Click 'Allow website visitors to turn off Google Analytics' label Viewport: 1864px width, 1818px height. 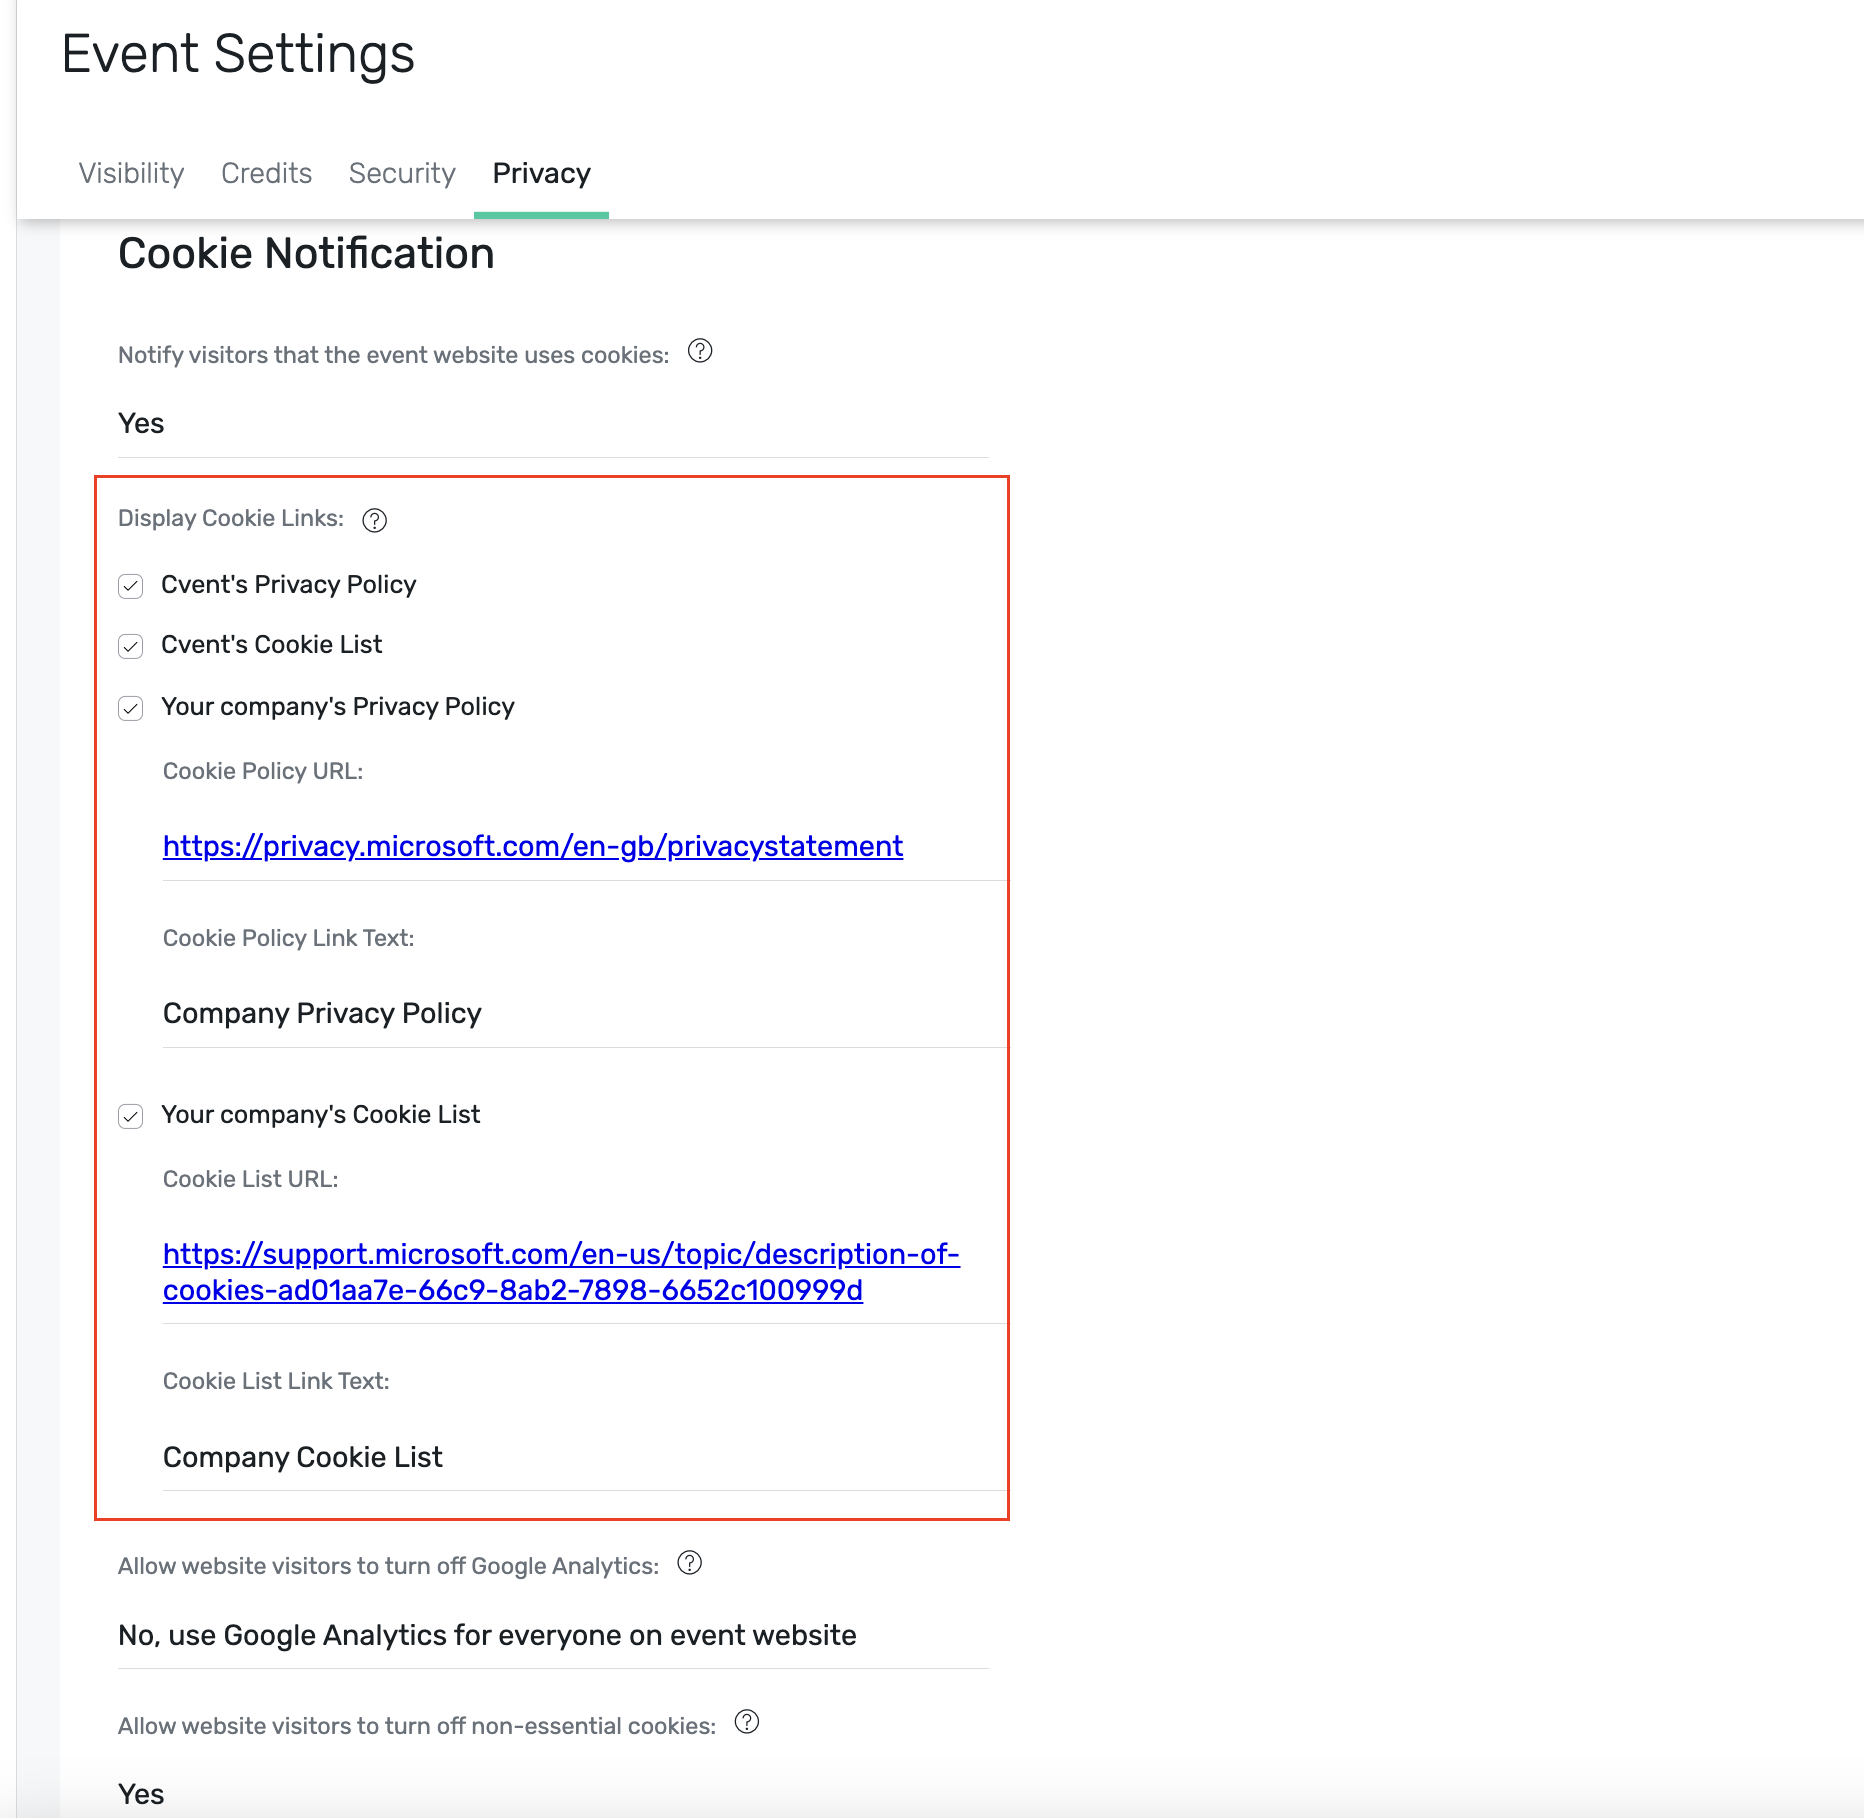388,1566
